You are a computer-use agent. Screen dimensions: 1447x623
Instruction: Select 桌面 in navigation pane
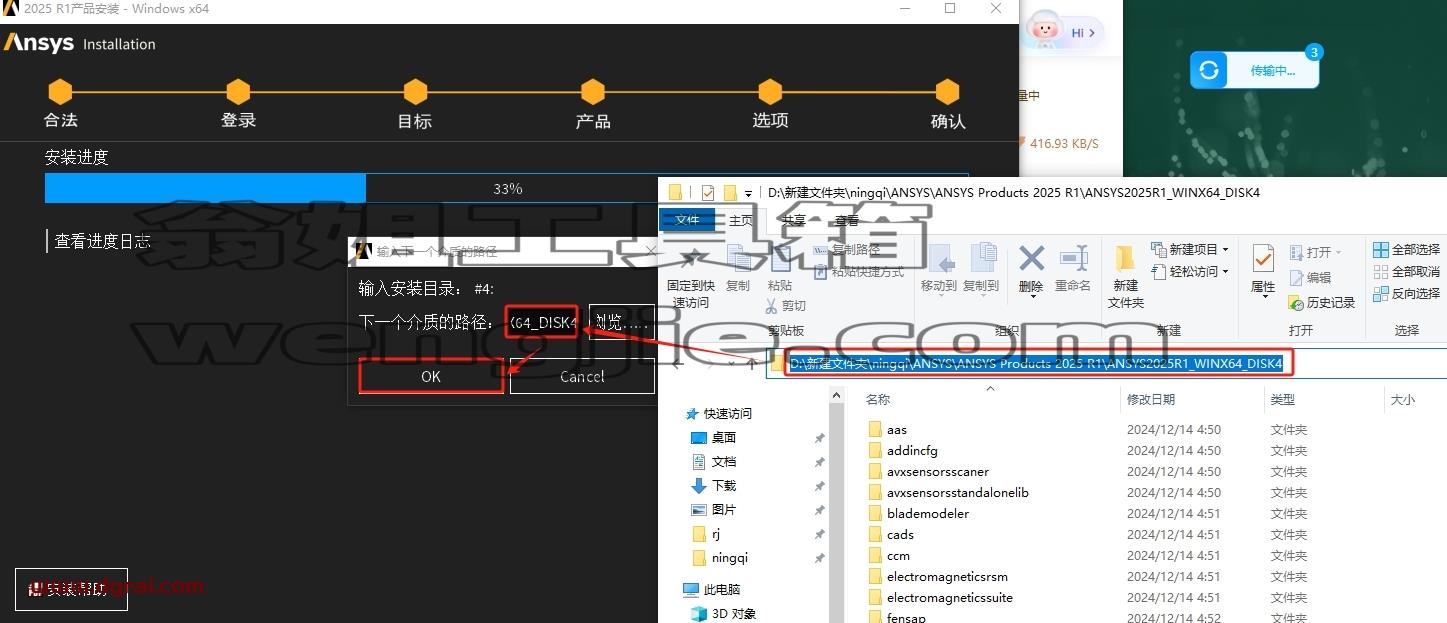(724, 437)
